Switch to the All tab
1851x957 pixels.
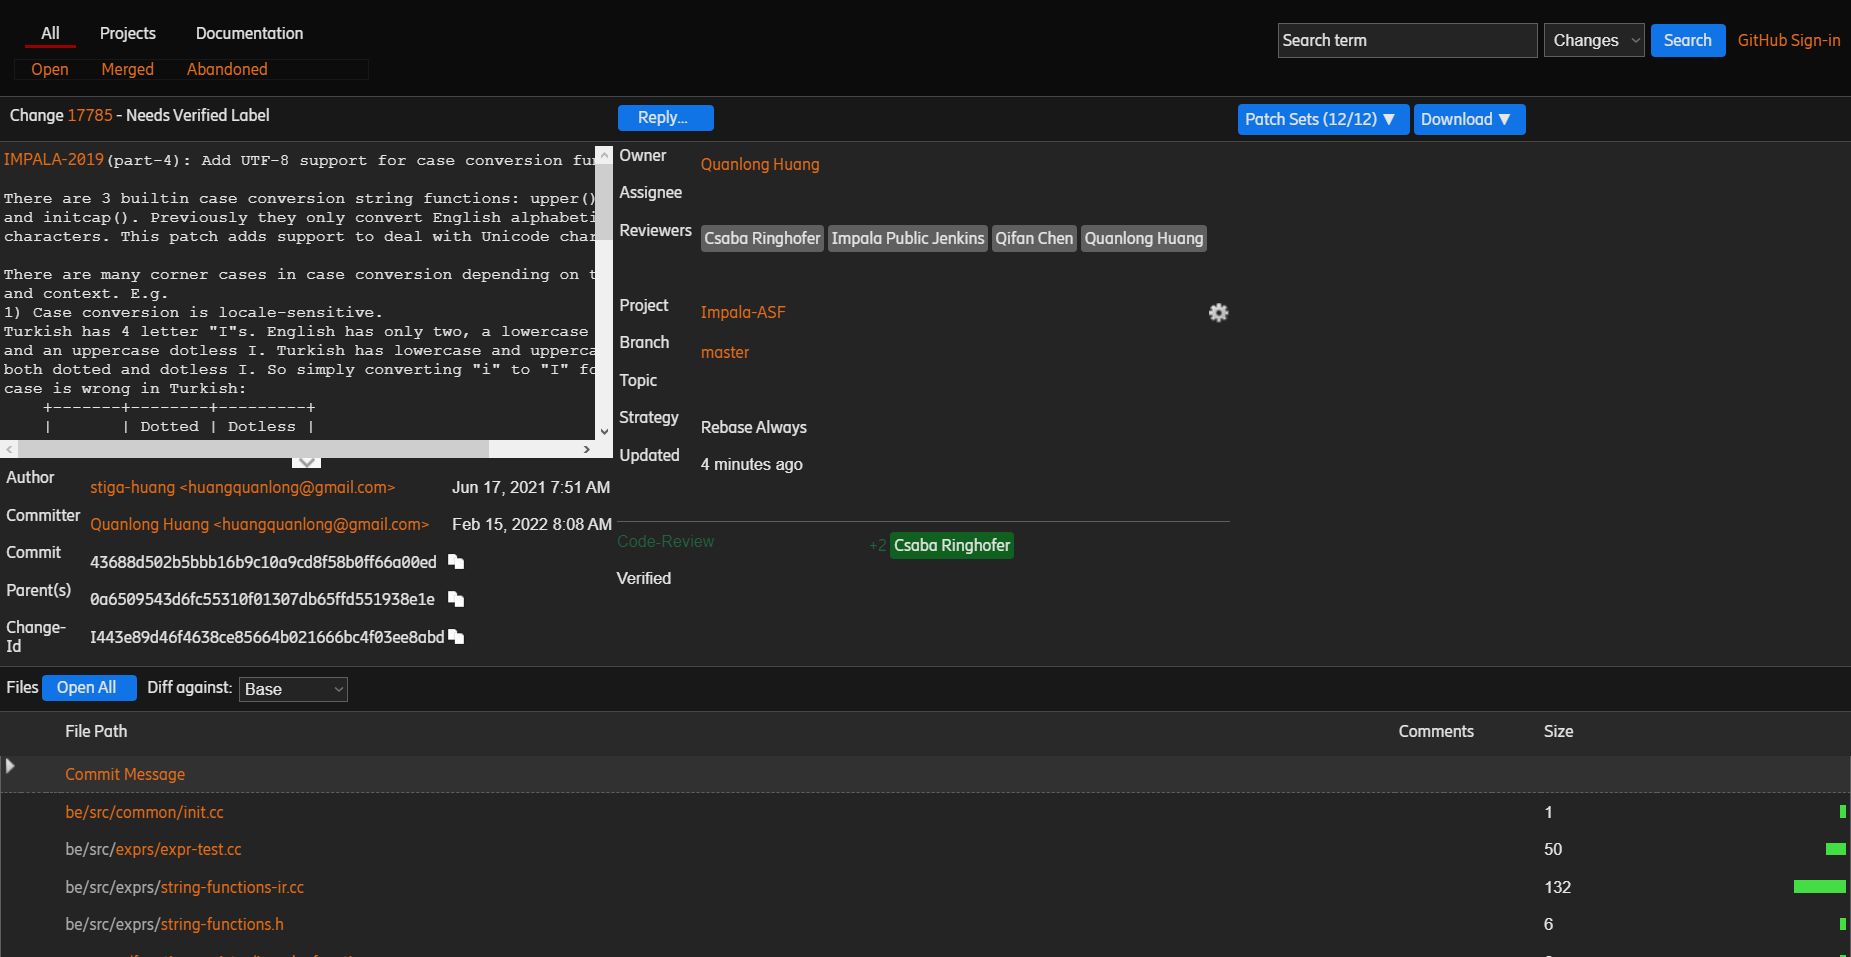(x=50, y=33)
